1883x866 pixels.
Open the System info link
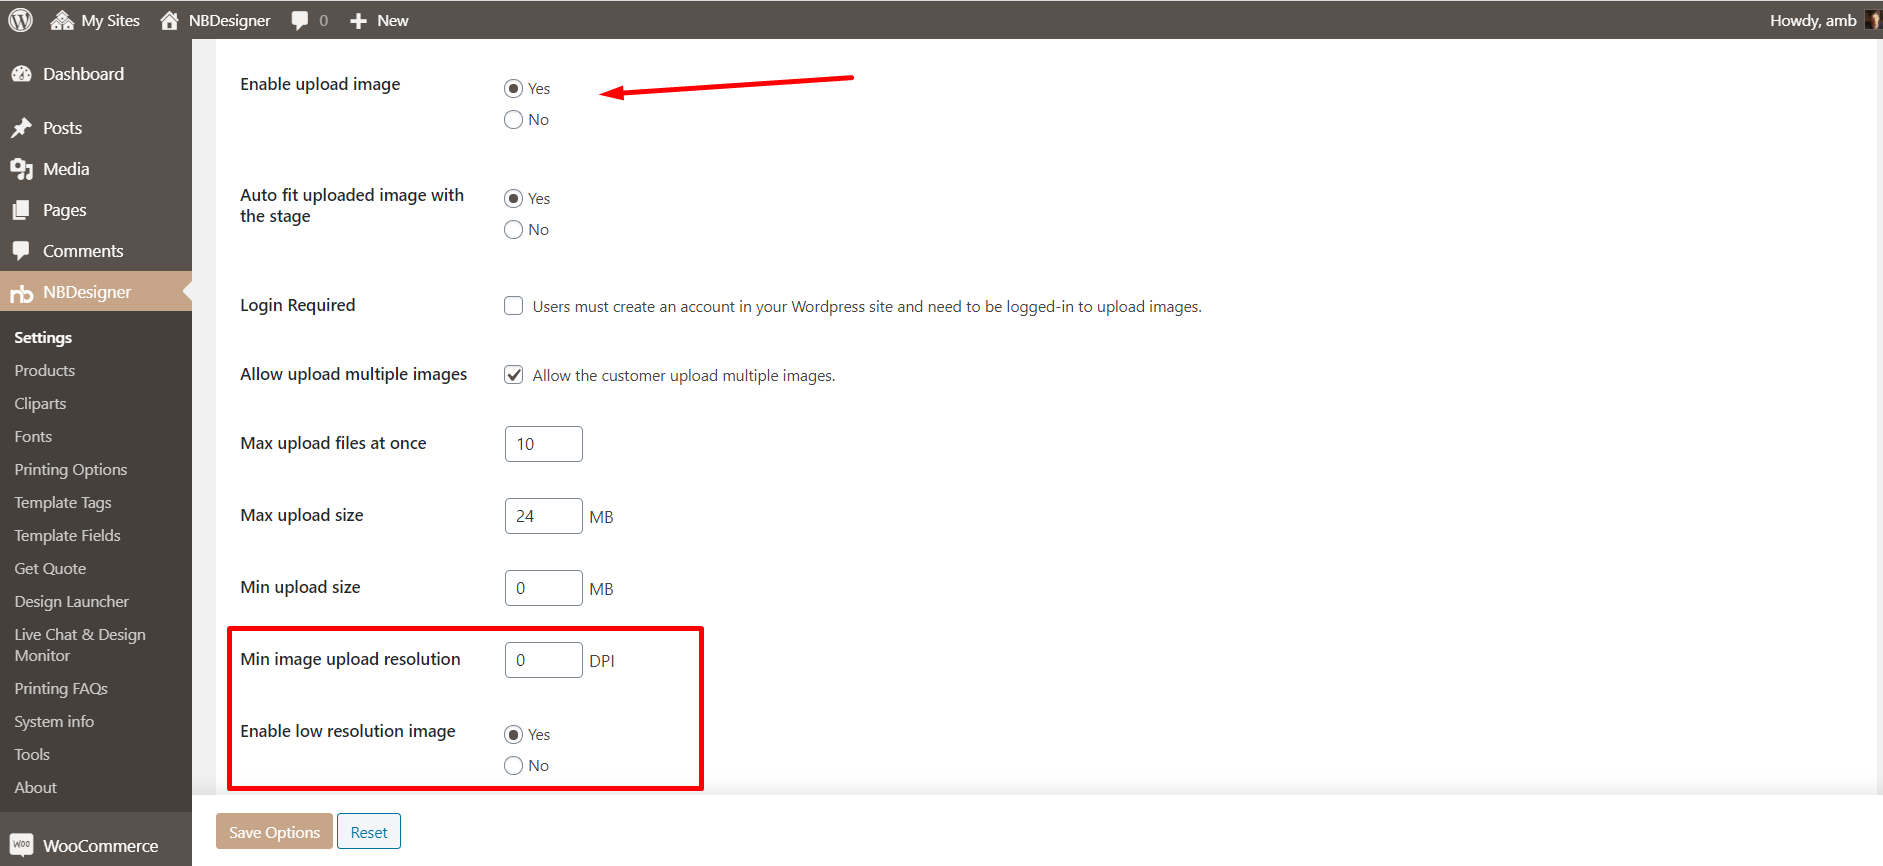pyautogui.click(x=54, y=721)
